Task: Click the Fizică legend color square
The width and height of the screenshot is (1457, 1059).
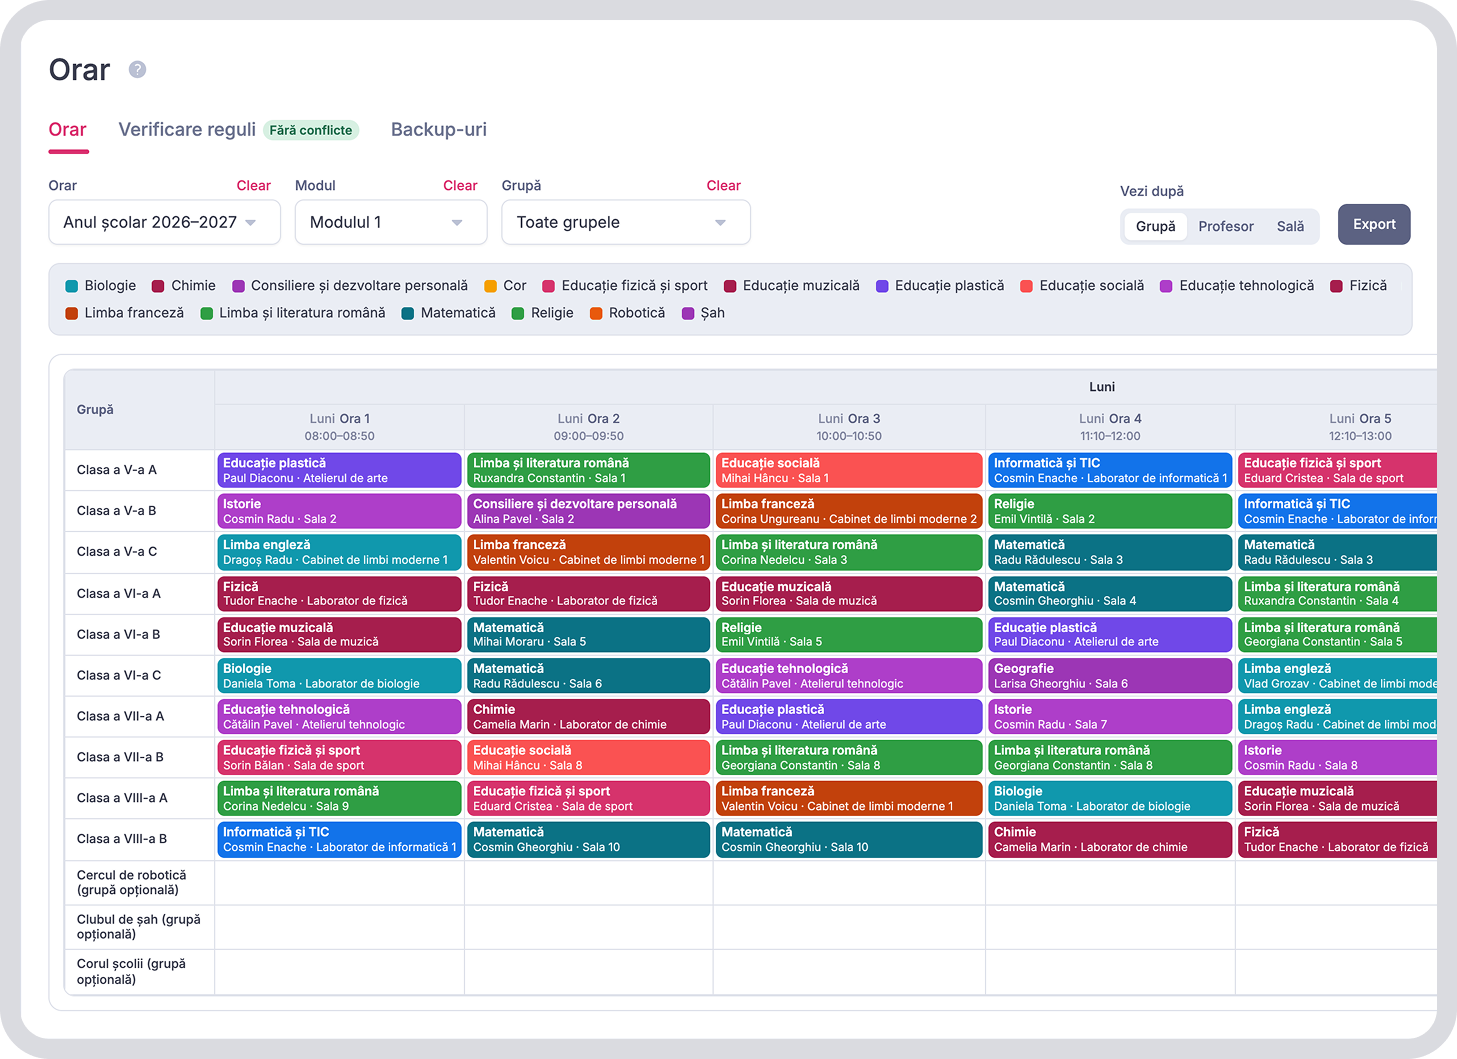Action: (x=1336, y=286)
